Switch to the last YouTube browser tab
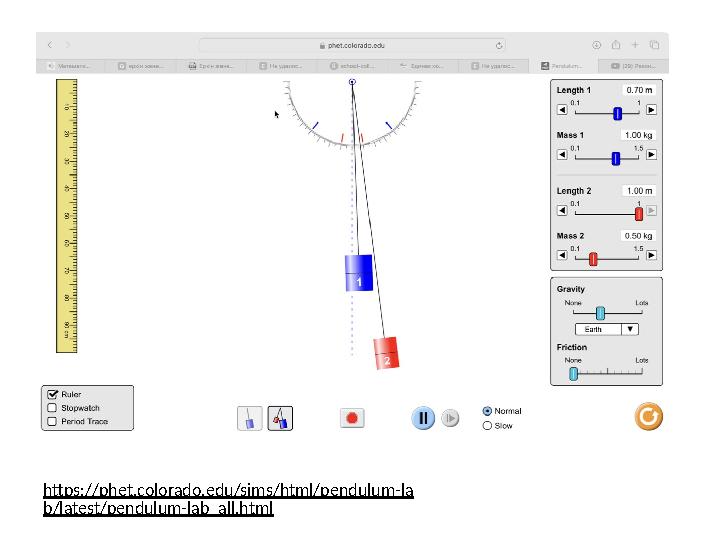720x540 pixels. click(634, 66)
